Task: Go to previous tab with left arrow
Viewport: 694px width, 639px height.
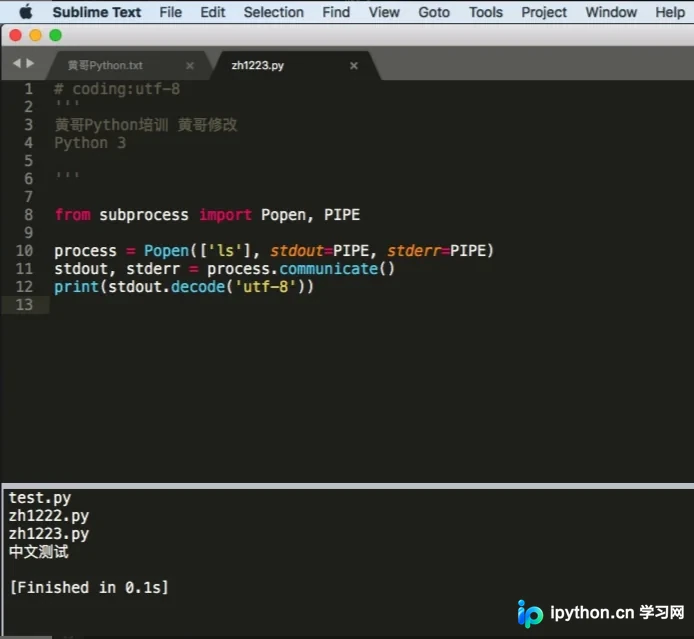Action: [x=17, y=63]
